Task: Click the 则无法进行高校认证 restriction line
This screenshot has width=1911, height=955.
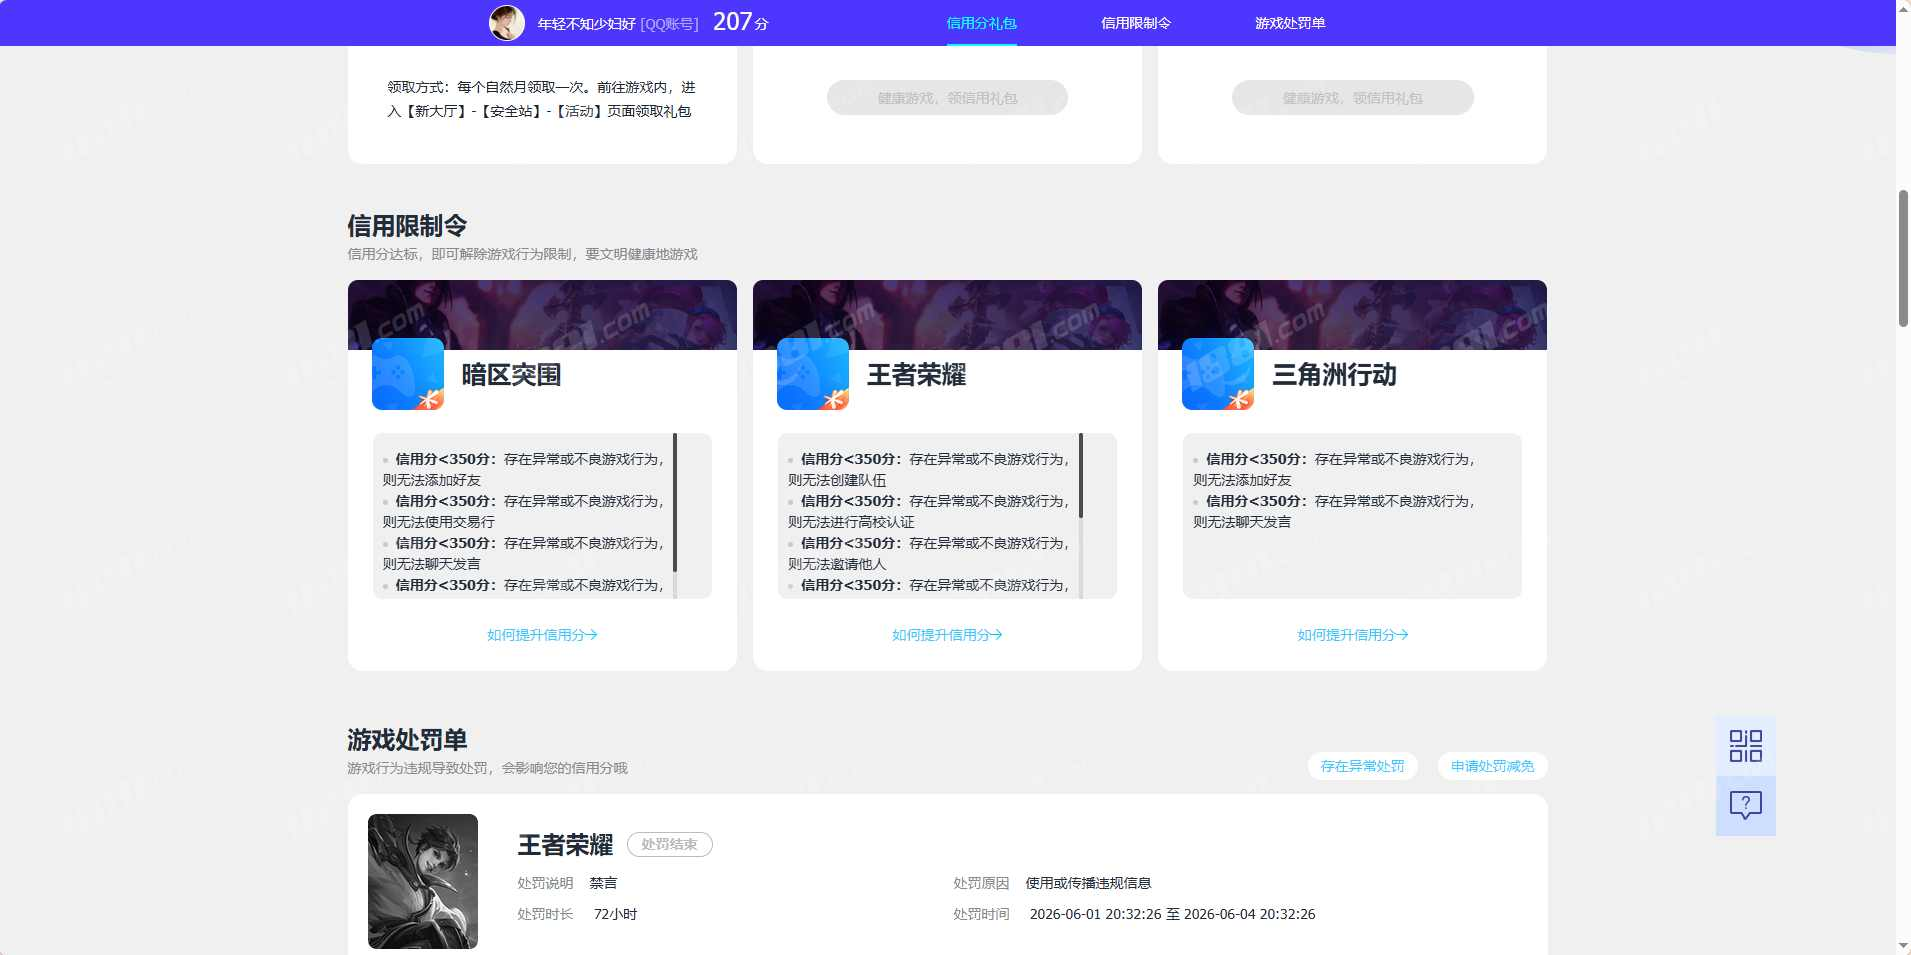Action: (850, 522)
